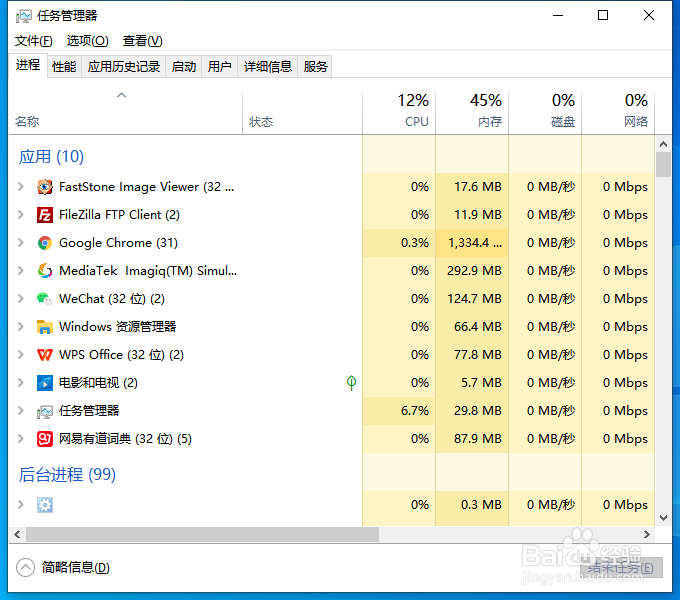Click the 任务管理器 row icon

tap(45, 411)
